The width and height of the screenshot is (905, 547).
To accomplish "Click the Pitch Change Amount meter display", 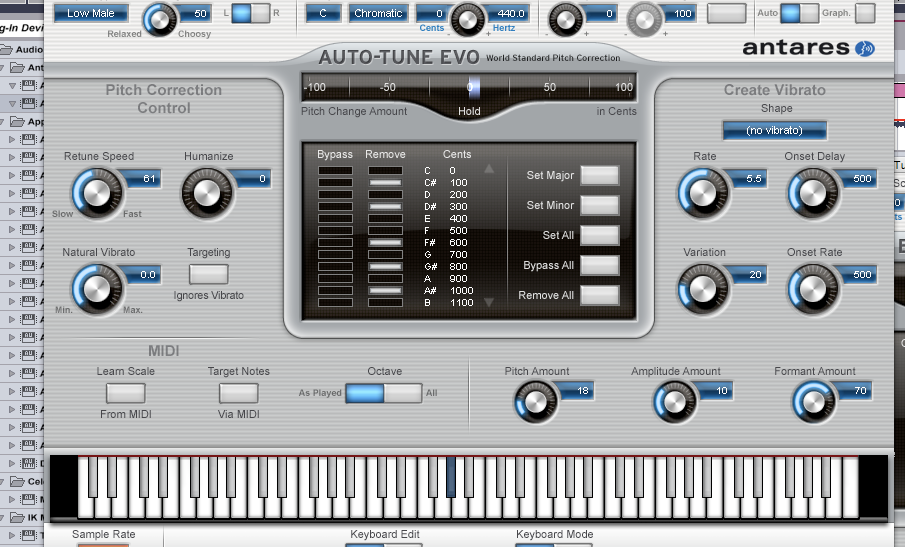I will tap(469, 87).
